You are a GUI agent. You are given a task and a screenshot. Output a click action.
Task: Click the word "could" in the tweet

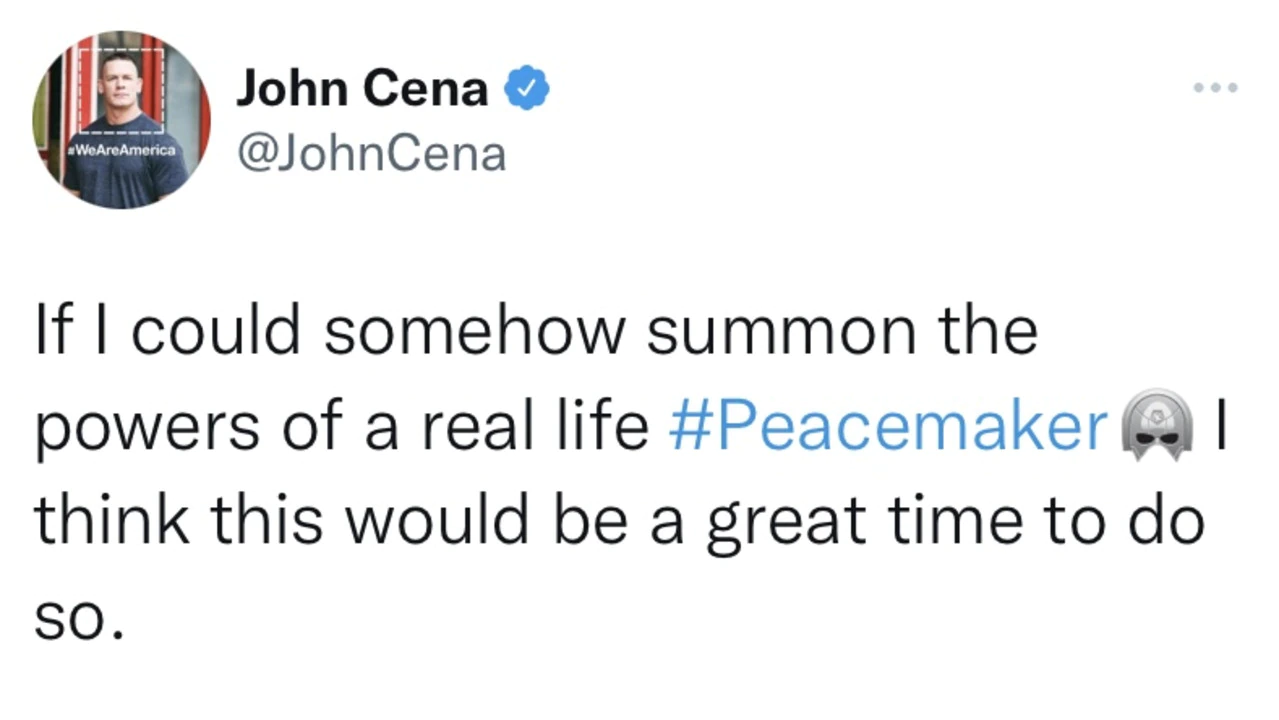tap(216, 331)
